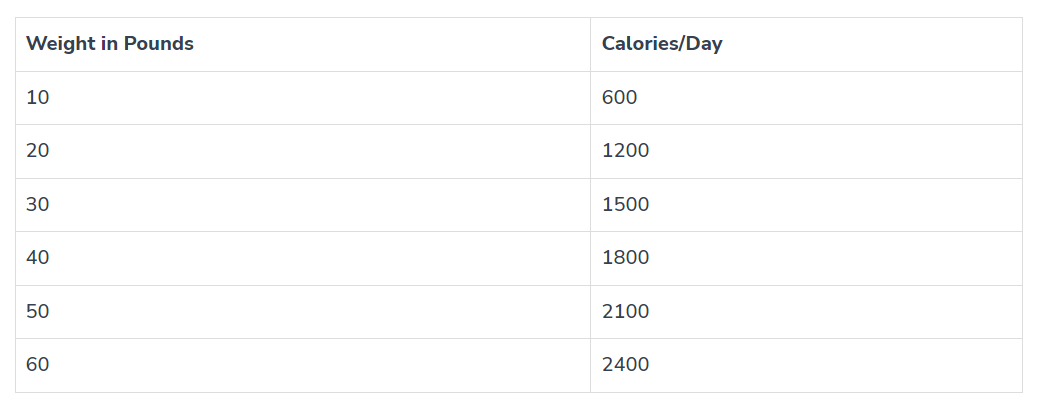
Task: Click the 'Weight in Pounds' column header
Action: pyautogui.click(x=110, y=44)
